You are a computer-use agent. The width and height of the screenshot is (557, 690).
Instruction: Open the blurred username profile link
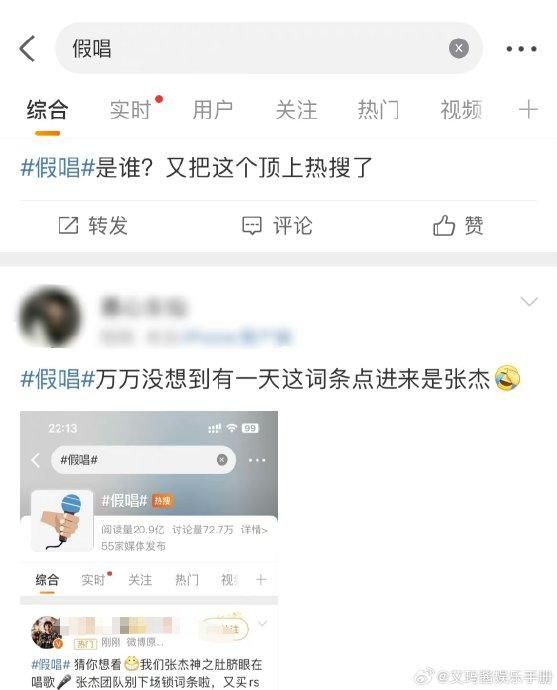click(143, 306)
